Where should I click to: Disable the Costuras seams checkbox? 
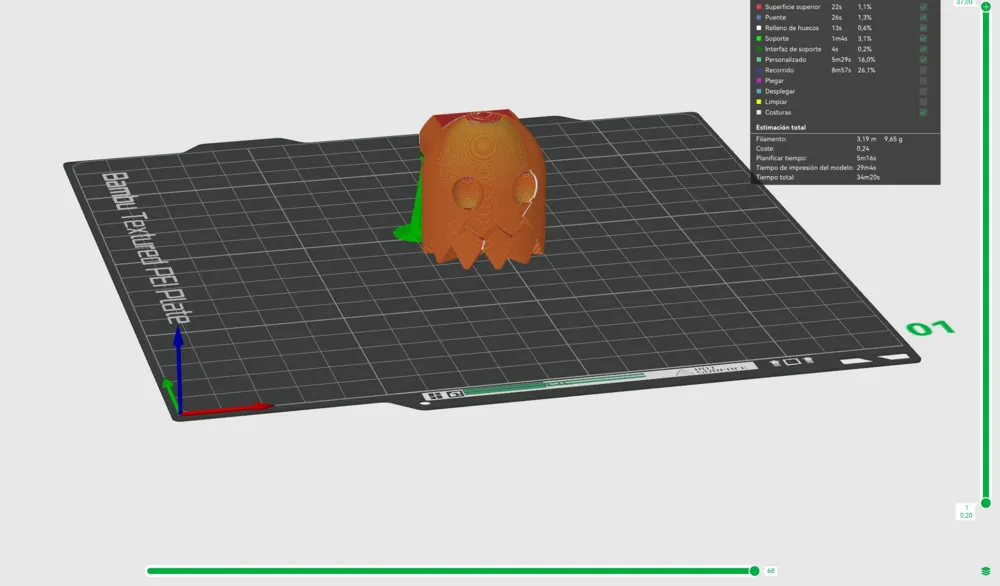(923, 112)
